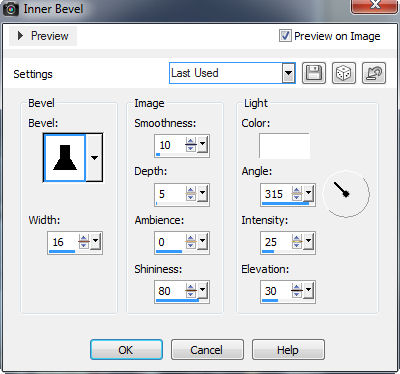Click the Save preset floppy disk icon
The image size is (400, 374).
click(314, 73)
